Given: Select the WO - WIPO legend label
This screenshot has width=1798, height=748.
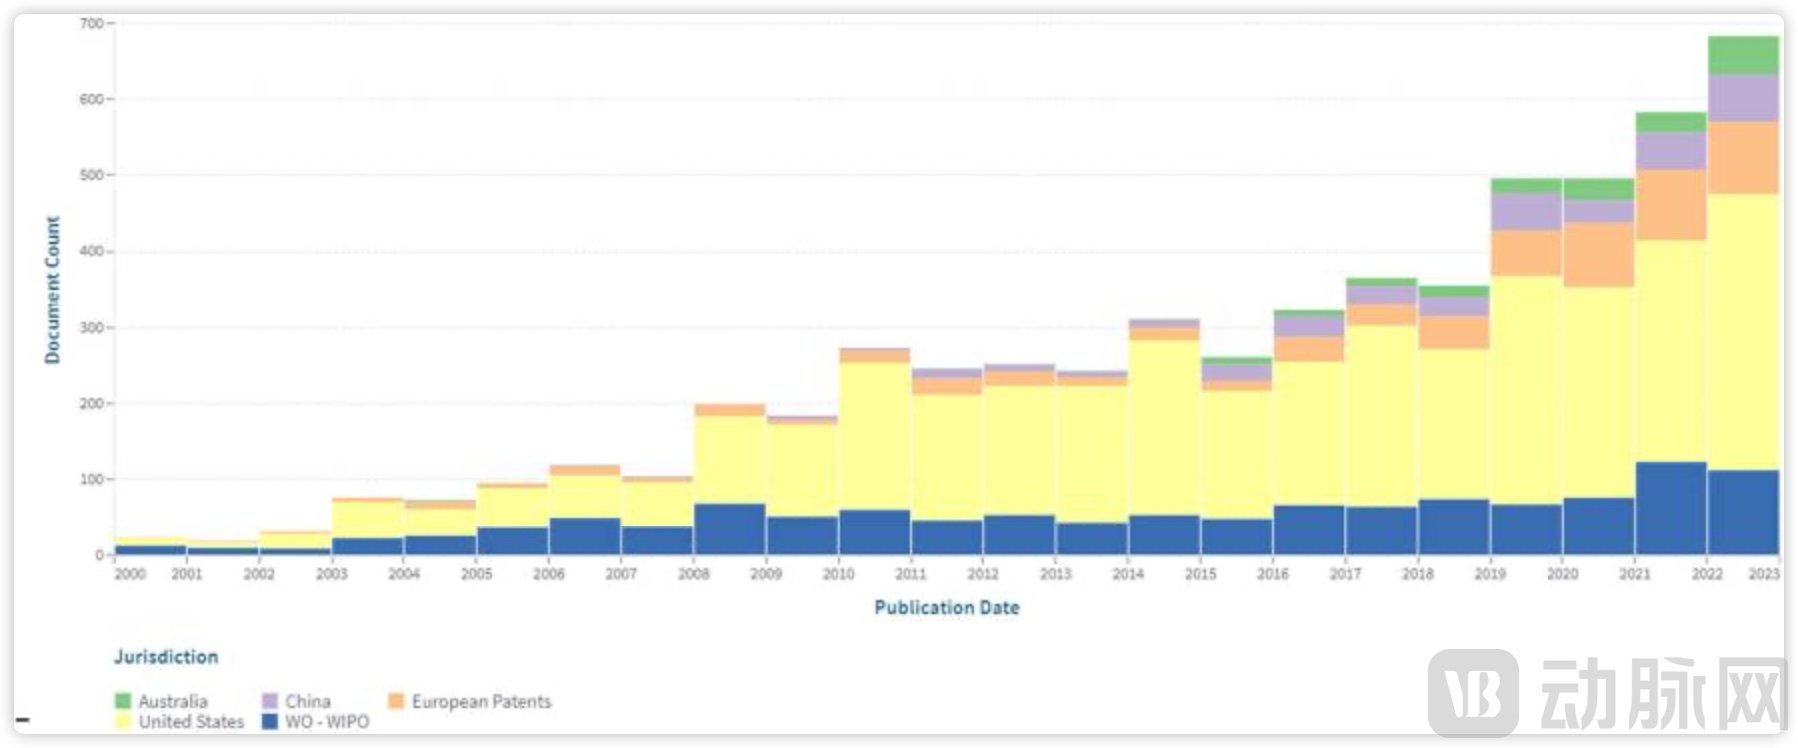Looking at the screenshot, I should [327, 721].
